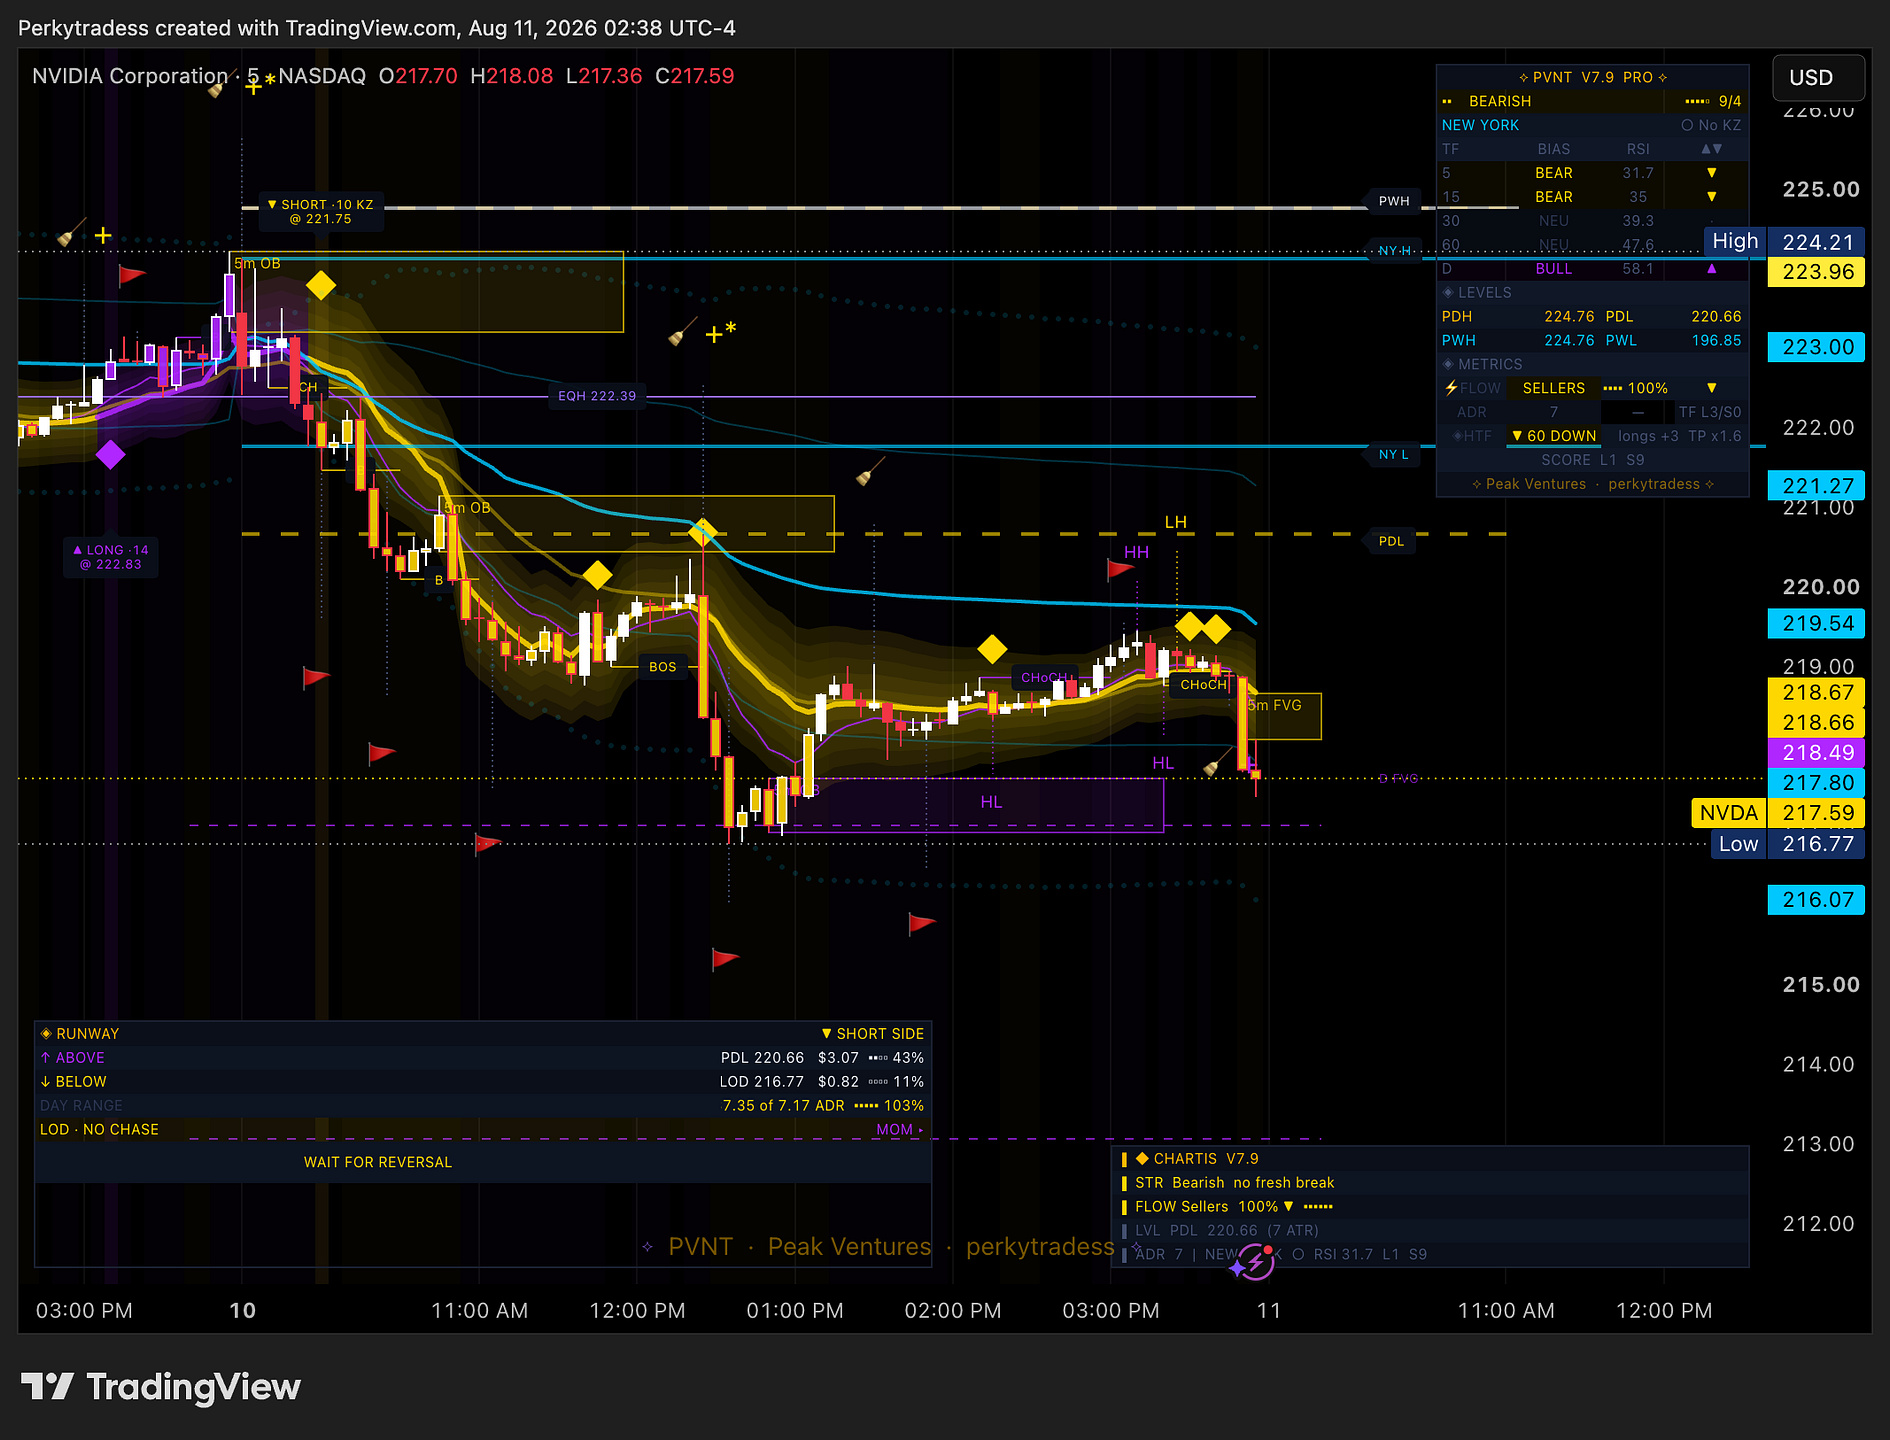Click the NY L line tag

click(1393, 454)
